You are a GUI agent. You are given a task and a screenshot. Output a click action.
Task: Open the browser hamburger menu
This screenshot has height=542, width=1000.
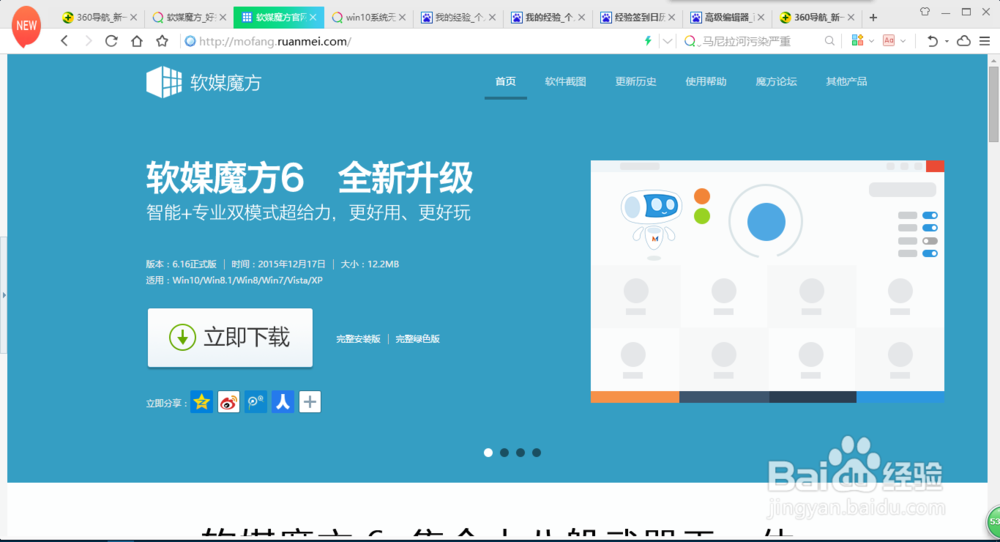pyautogui.click(x=985, y=41)
